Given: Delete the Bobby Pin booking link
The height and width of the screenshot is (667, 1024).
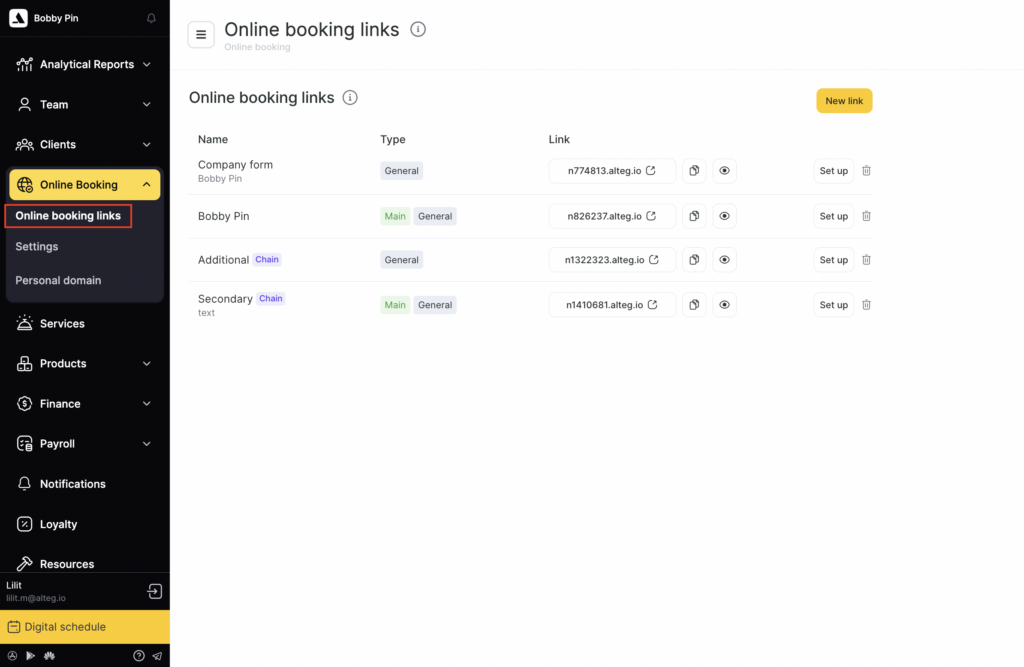Looking at the screenshot, I should [x=866, y=216].
